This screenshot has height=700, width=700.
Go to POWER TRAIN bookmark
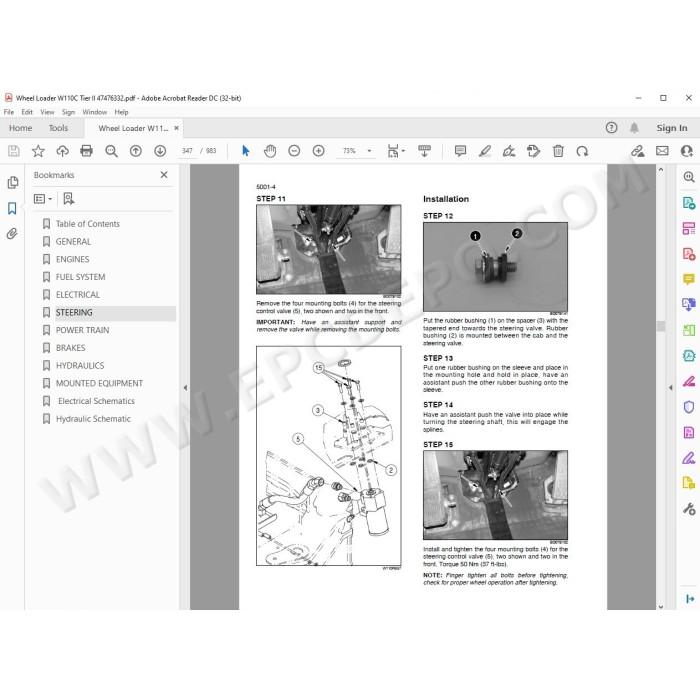(x=82, y=330)
